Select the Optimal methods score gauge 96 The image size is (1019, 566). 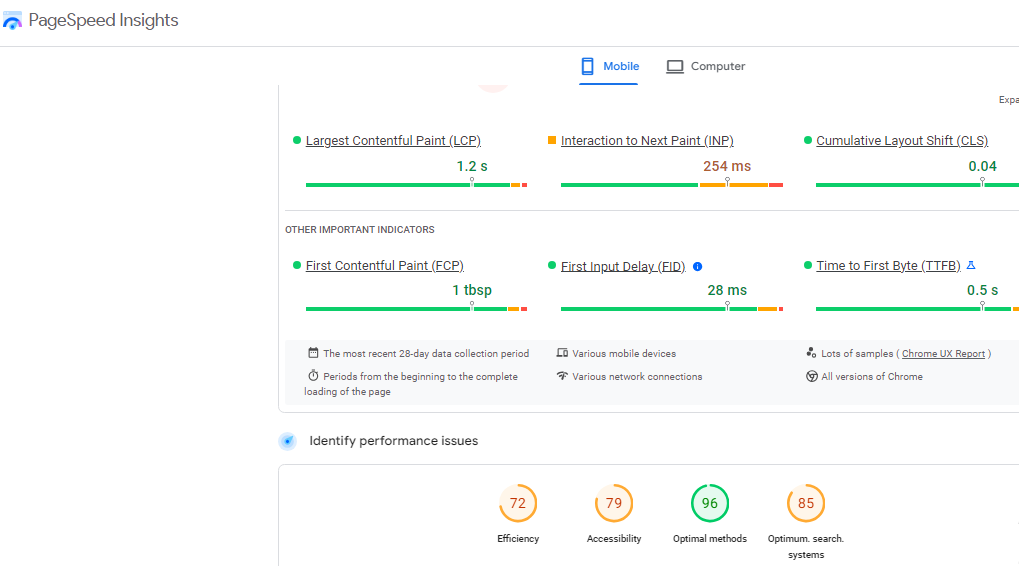[710, 503]
